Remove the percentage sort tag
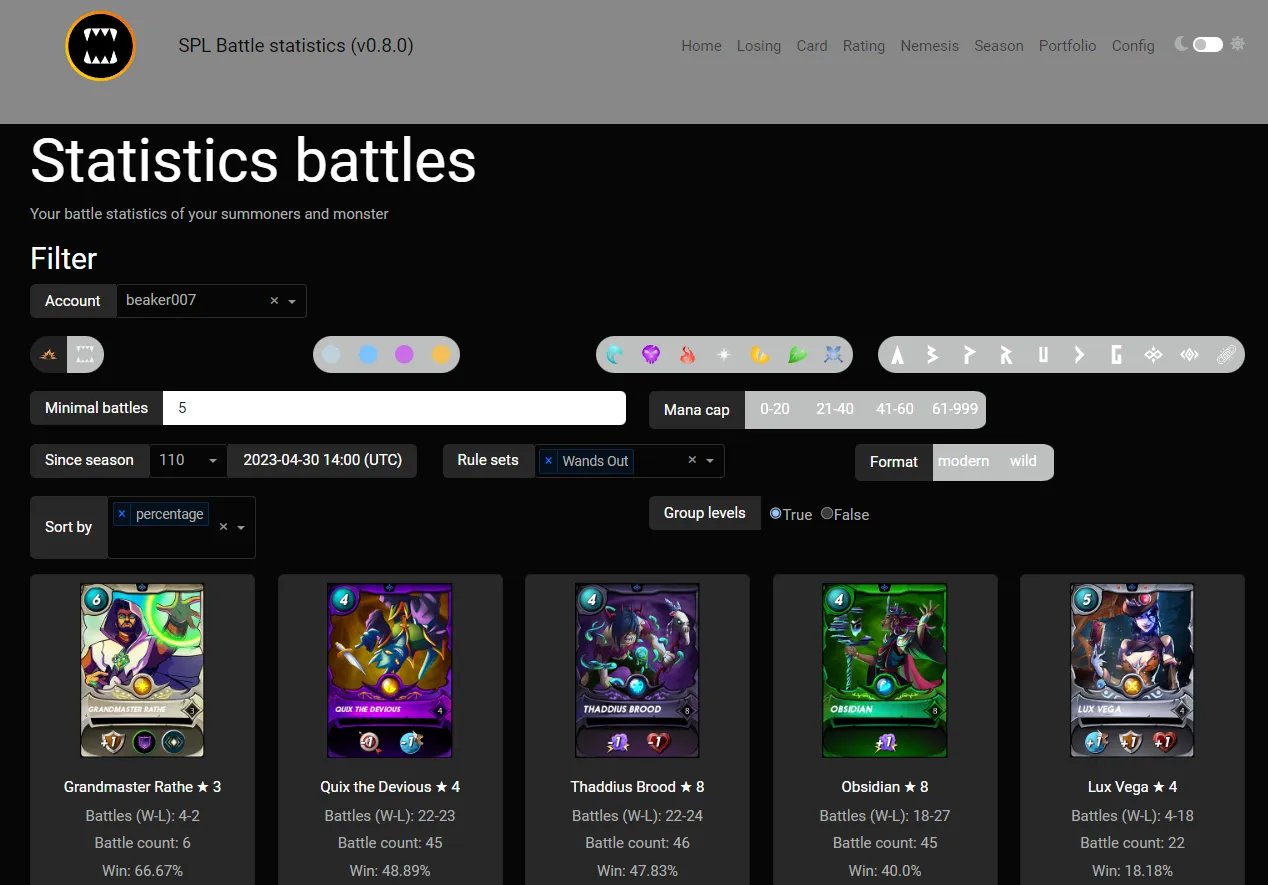Image resolution: width=1268 pixels, height=885 pixels. (x=122, y=514)
